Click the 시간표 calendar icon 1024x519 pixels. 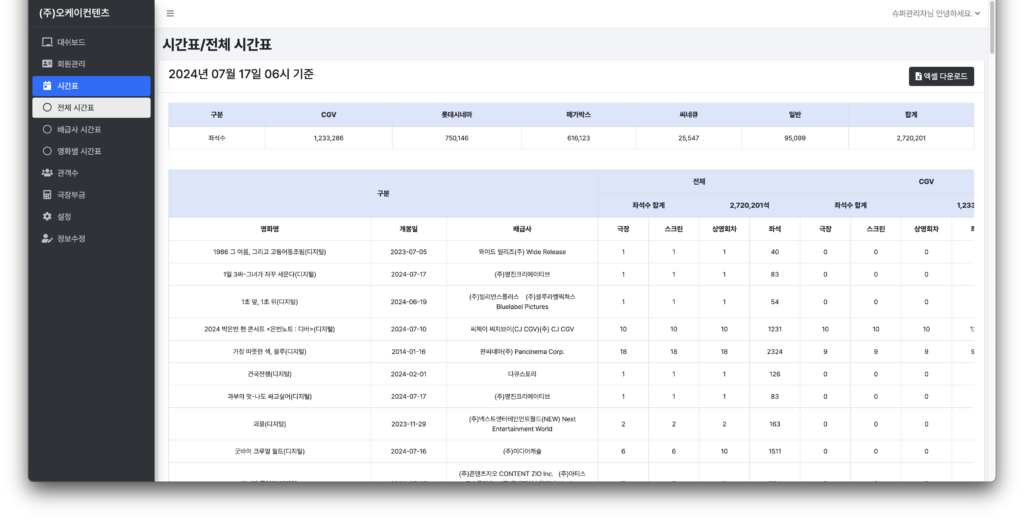[47, 86]
